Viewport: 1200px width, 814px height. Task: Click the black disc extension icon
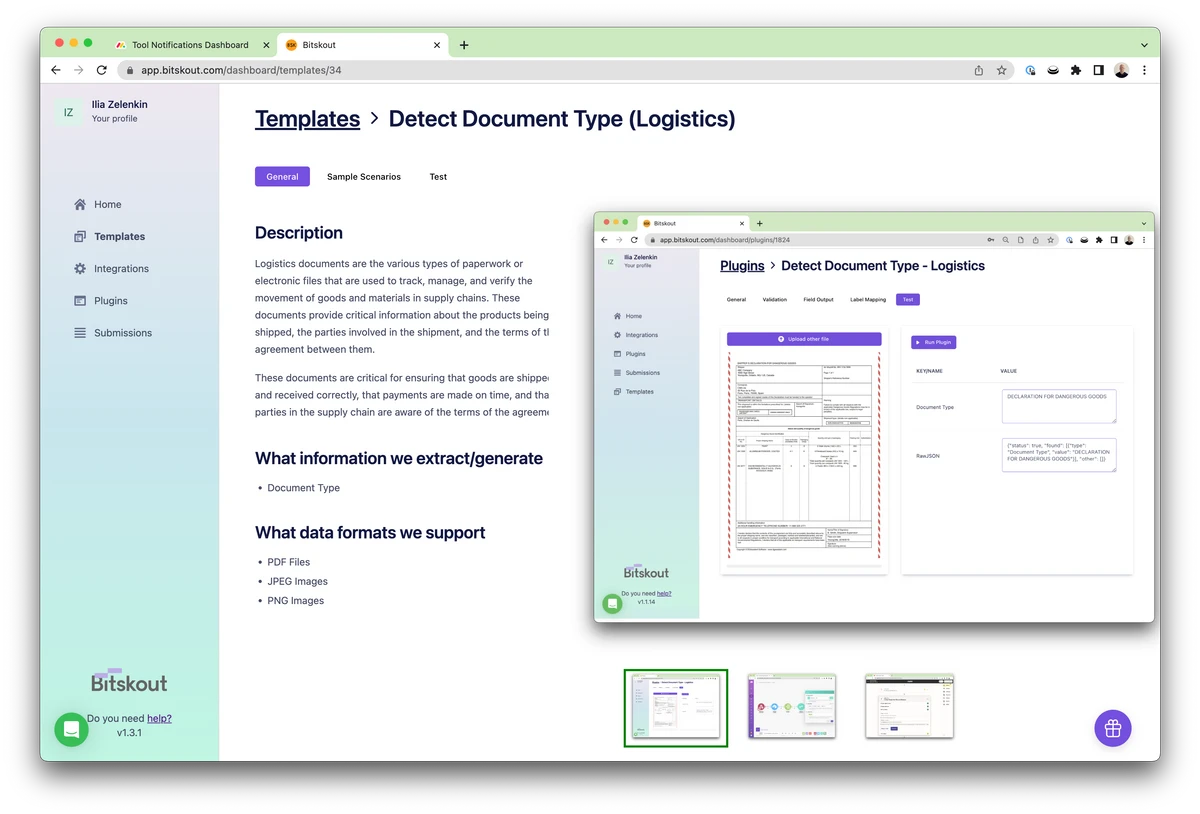pyautogui.click(x=1053, y=70)
